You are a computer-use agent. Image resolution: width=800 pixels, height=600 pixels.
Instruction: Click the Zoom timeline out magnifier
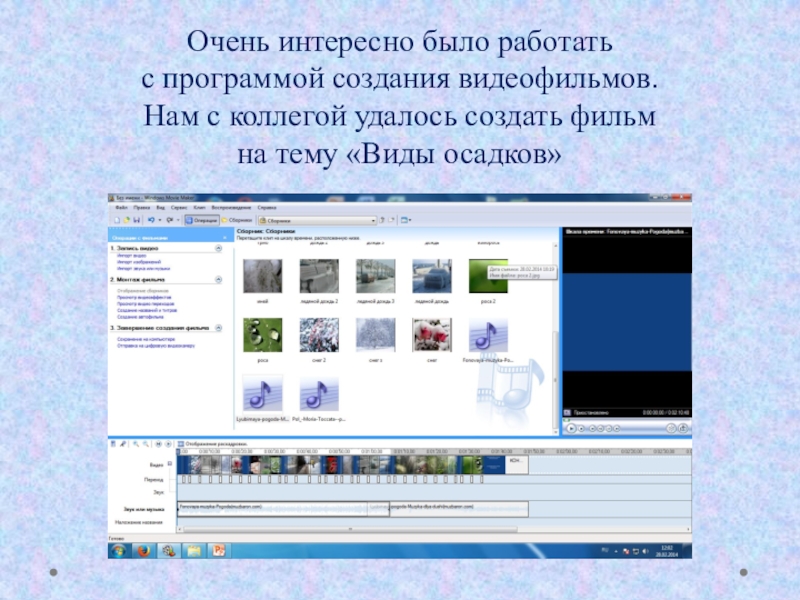[146, 444]
